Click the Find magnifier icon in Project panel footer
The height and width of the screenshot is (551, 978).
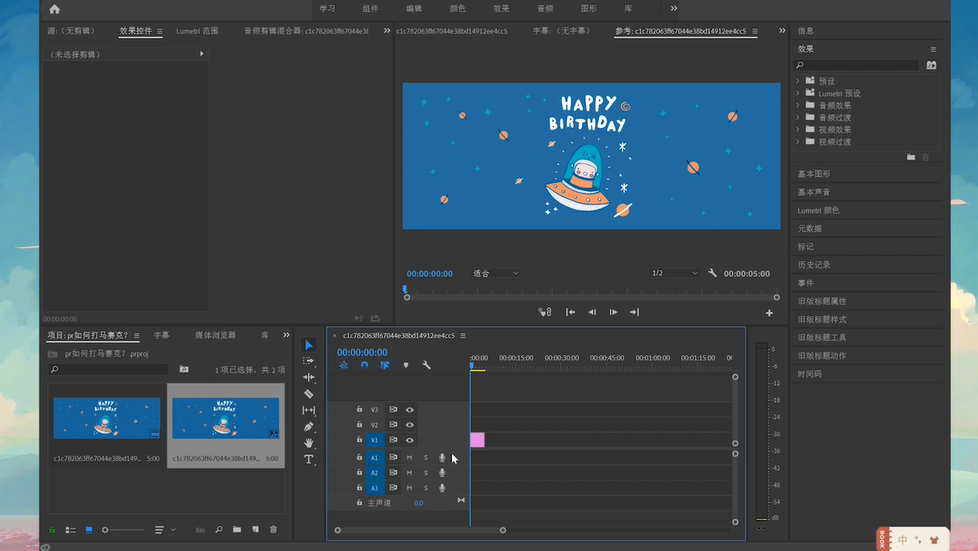pyautogui.click(x=219, y=529)
